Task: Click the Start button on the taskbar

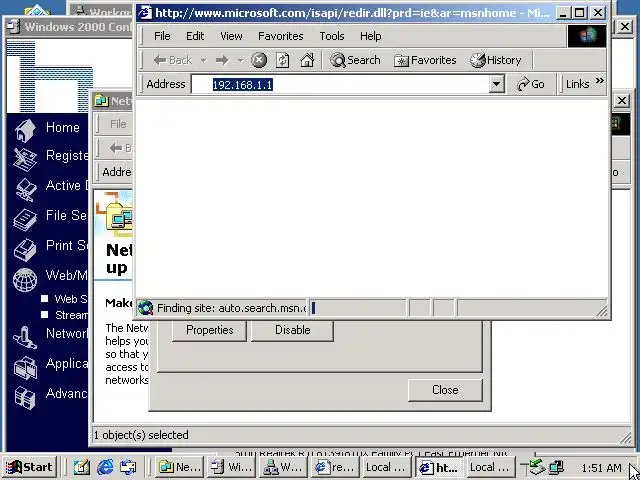Action: click(x=29, y=467)
